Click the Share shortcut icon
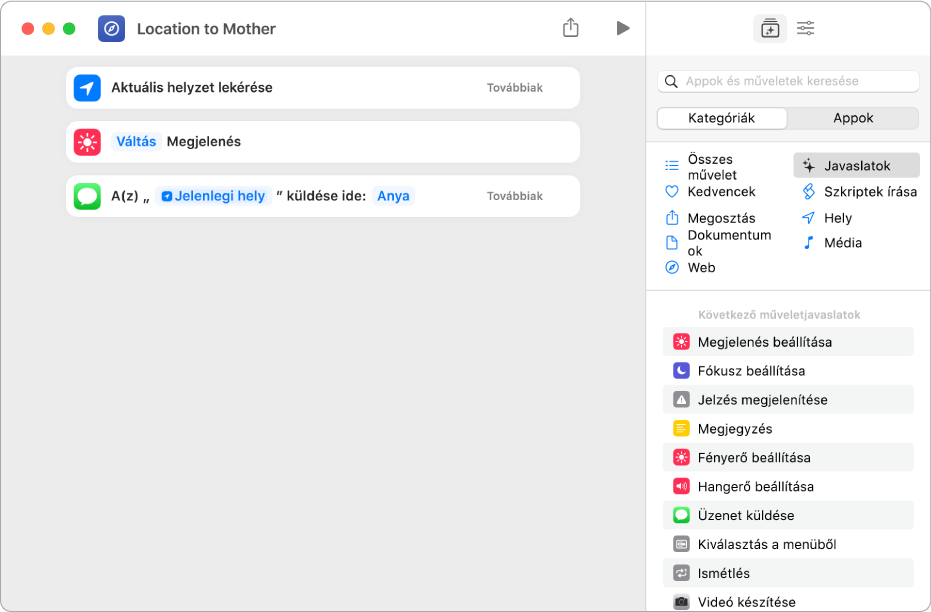 click(571, 28)
